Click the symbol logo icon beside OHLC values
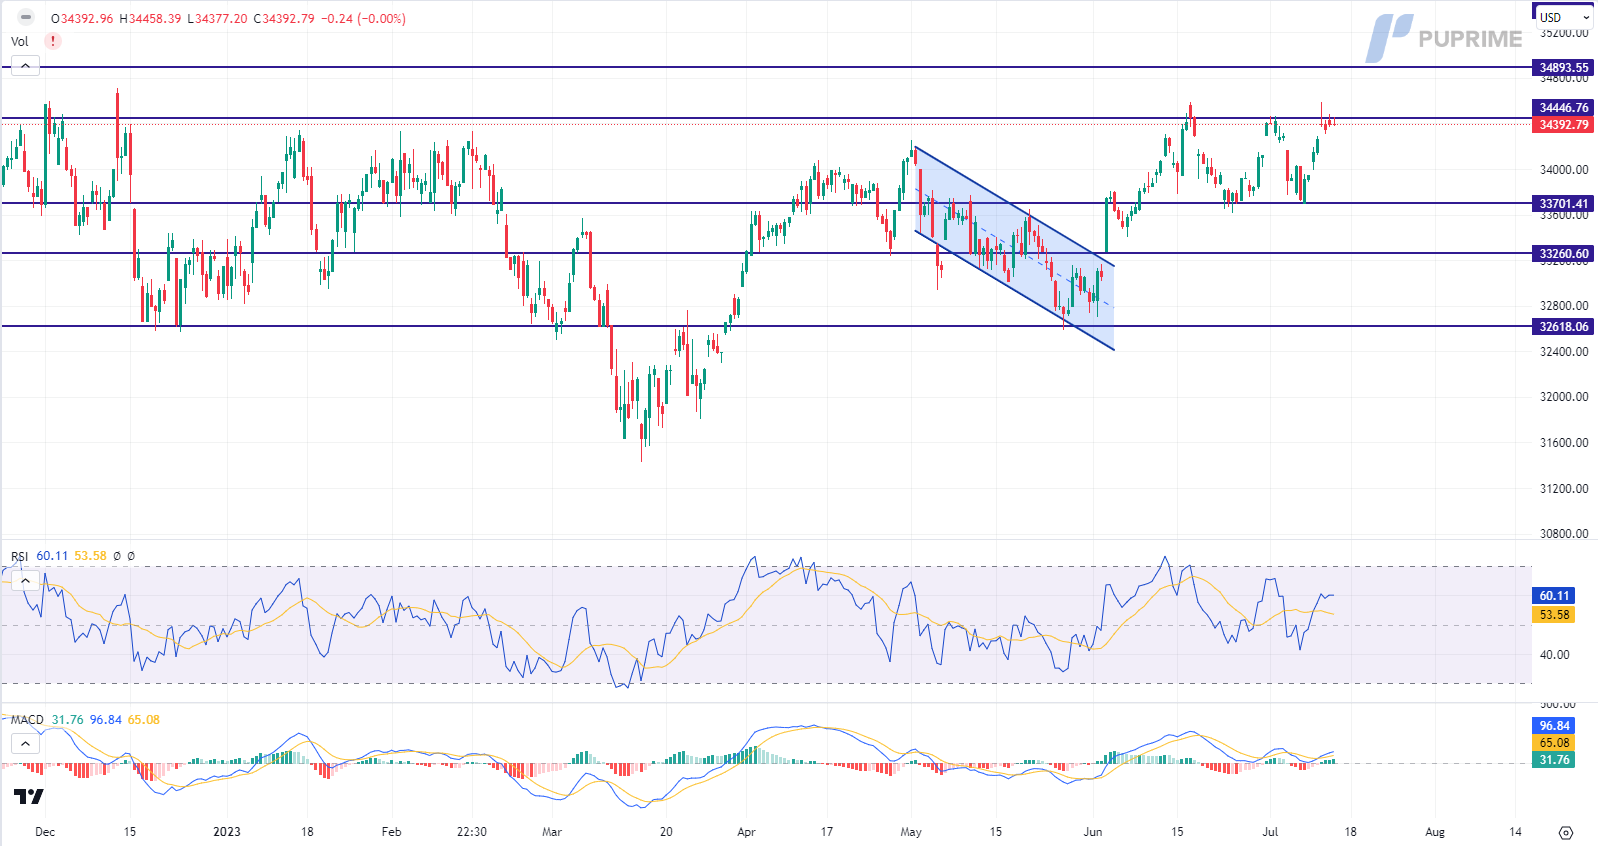 [26, 18]
